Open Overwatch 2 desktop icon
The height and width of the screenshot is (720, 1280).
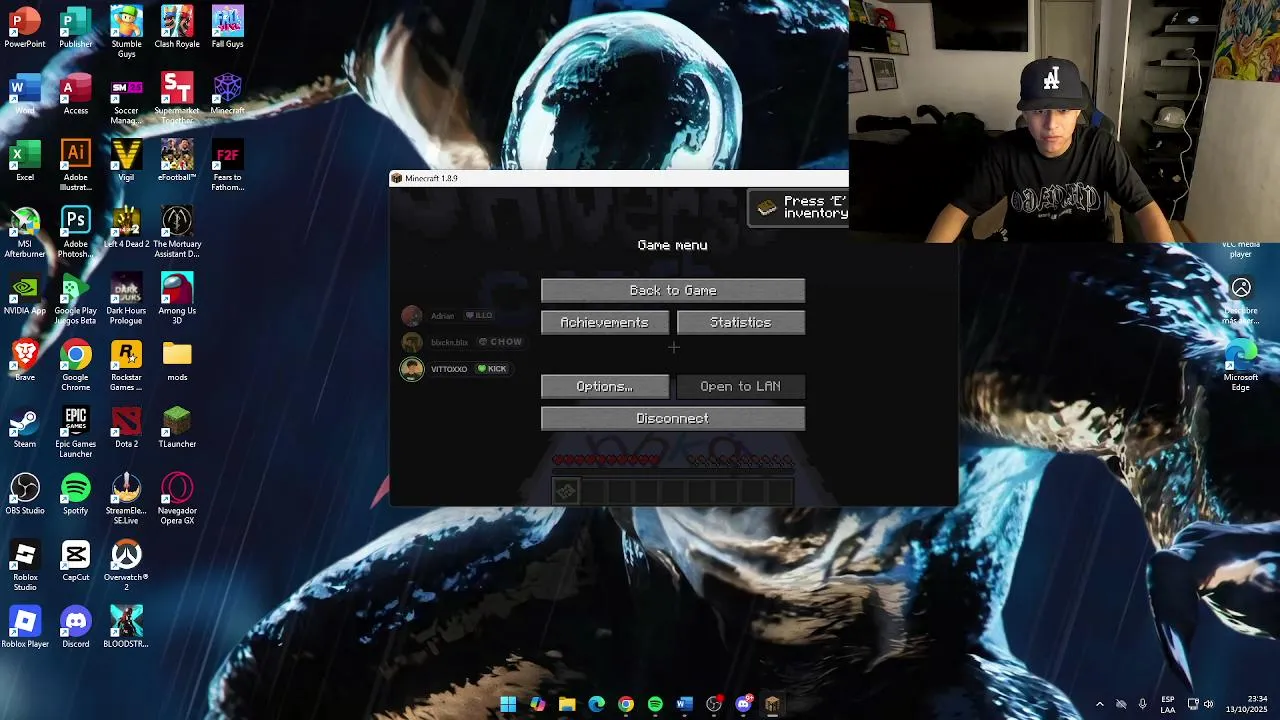click(126, 567)
